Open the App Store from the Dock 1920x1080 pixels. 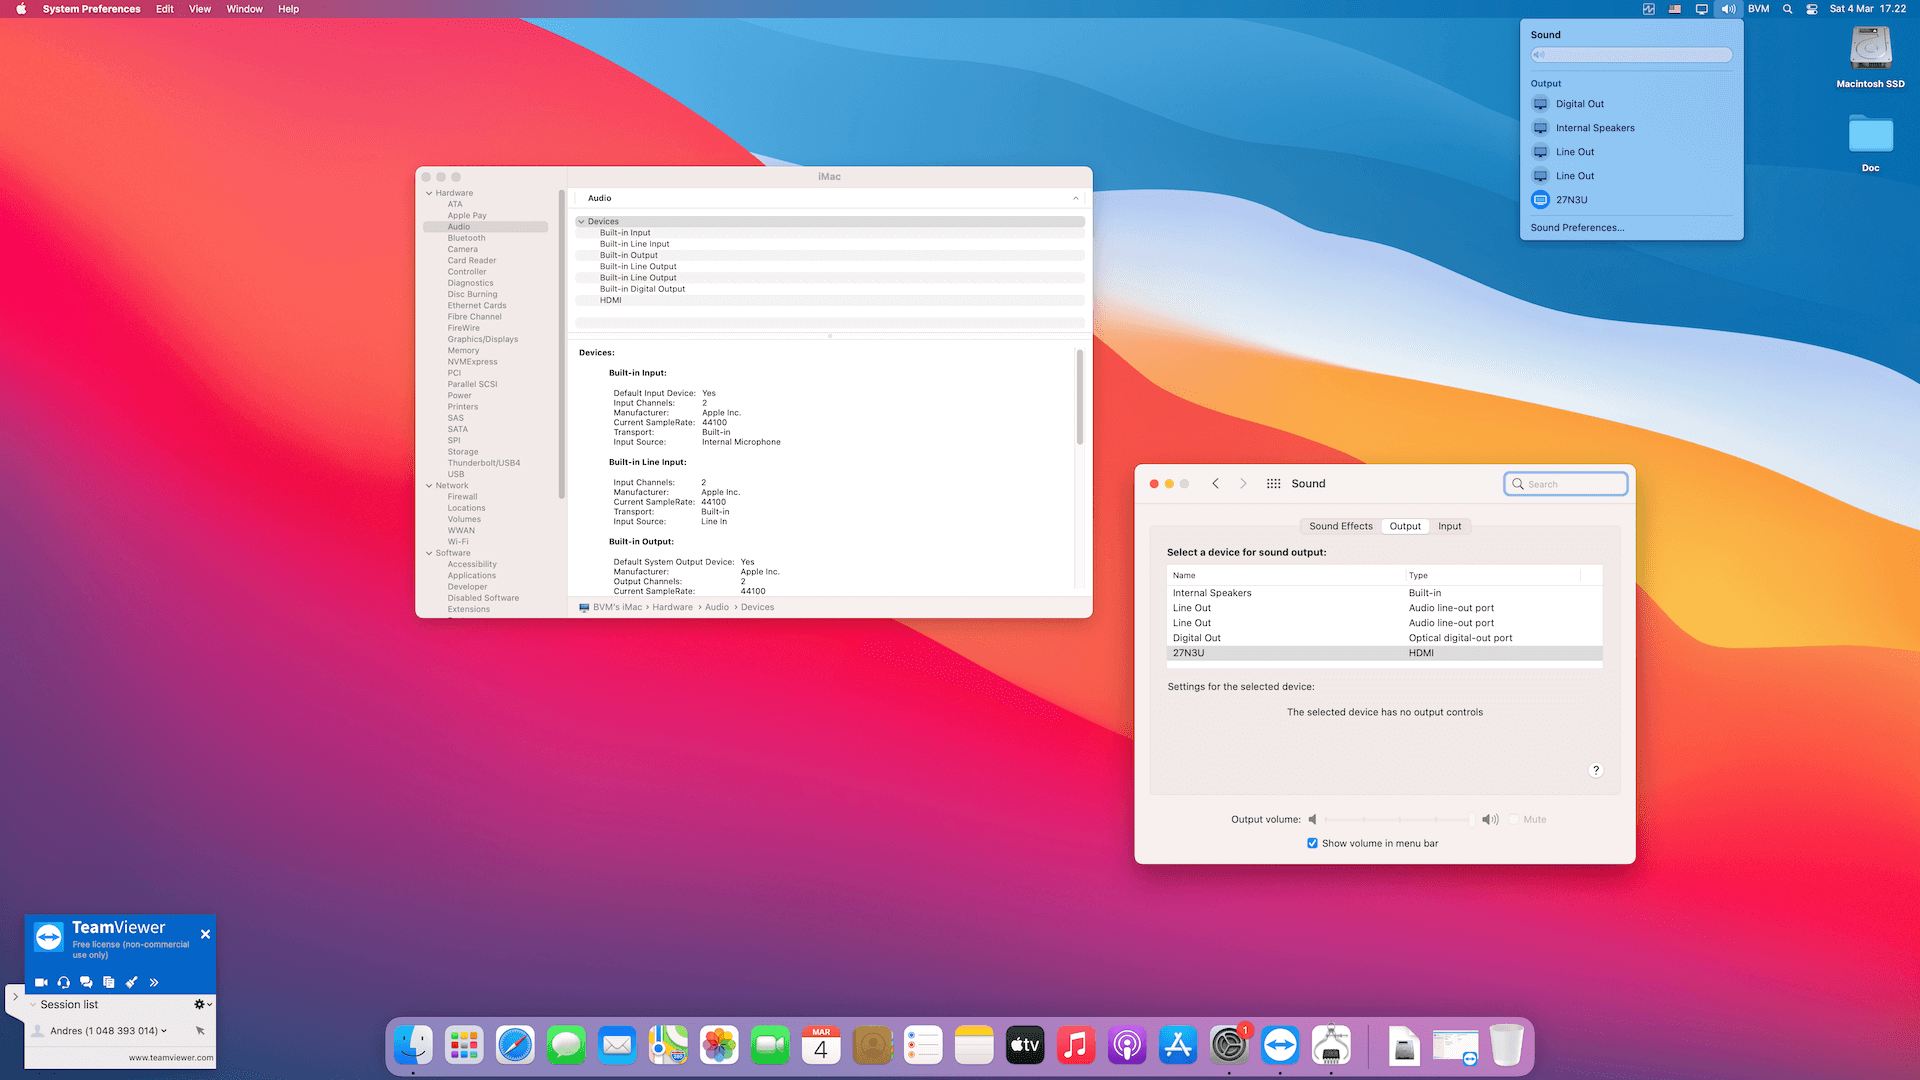pyautogui.click(x=1178, y=1046)
